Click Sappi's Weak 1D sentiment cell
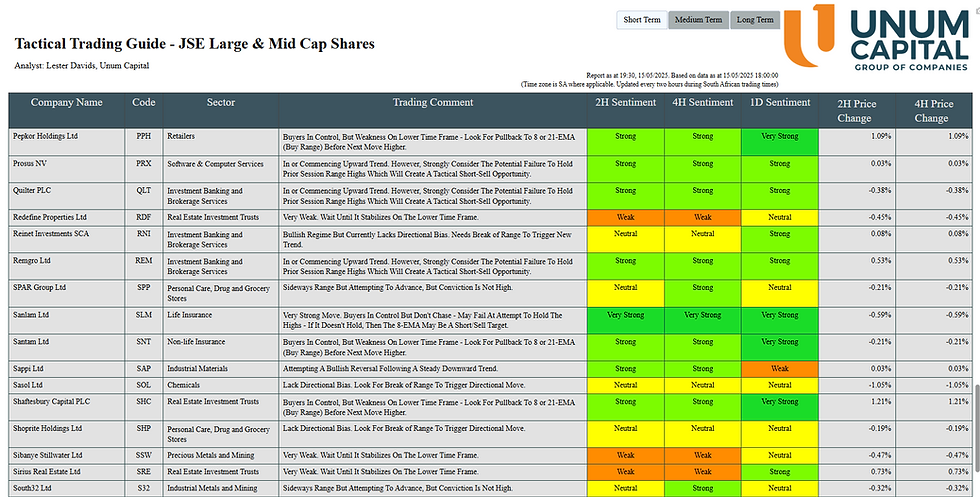Image resolution: width=980 pixels, height=497 pixels. click(779, 369)
